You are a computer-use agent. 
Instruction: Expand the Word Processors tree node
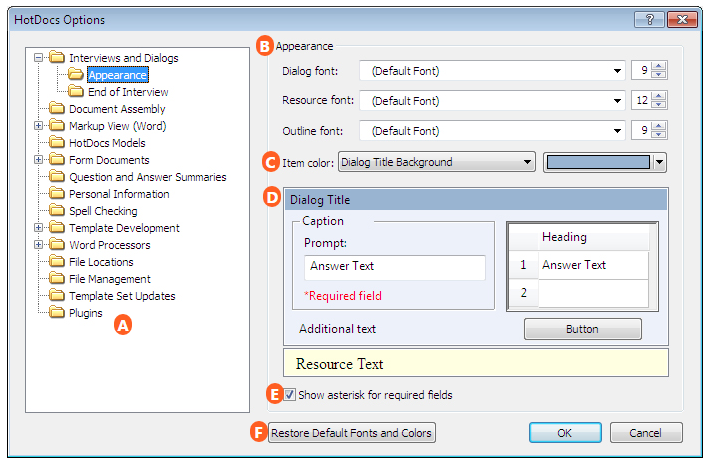38,245
